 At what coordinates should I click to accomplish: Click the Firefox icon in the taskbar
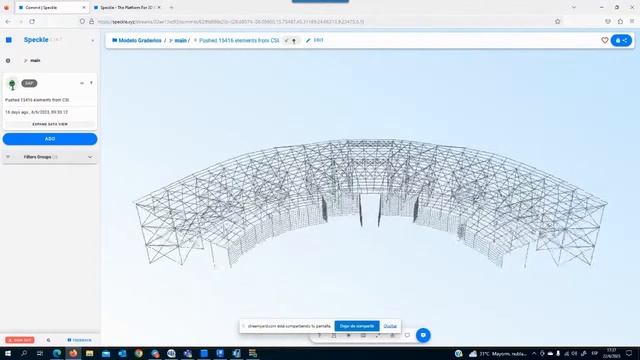pos(73,353)
